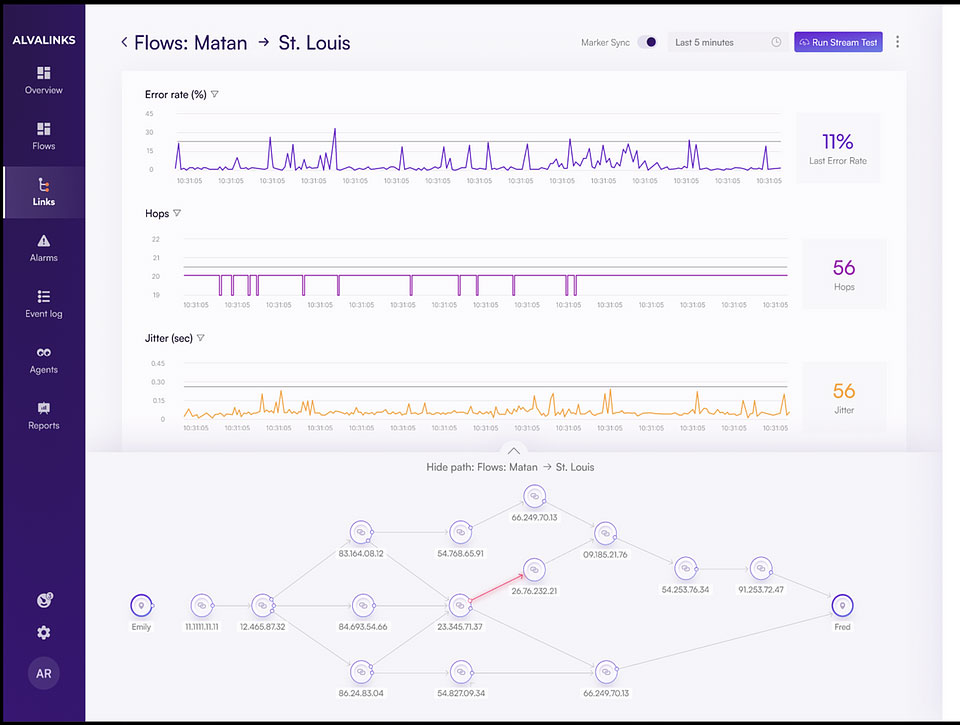Click the settings gear icon
This screenshot has height=725, width=960.
coord(43,632)
